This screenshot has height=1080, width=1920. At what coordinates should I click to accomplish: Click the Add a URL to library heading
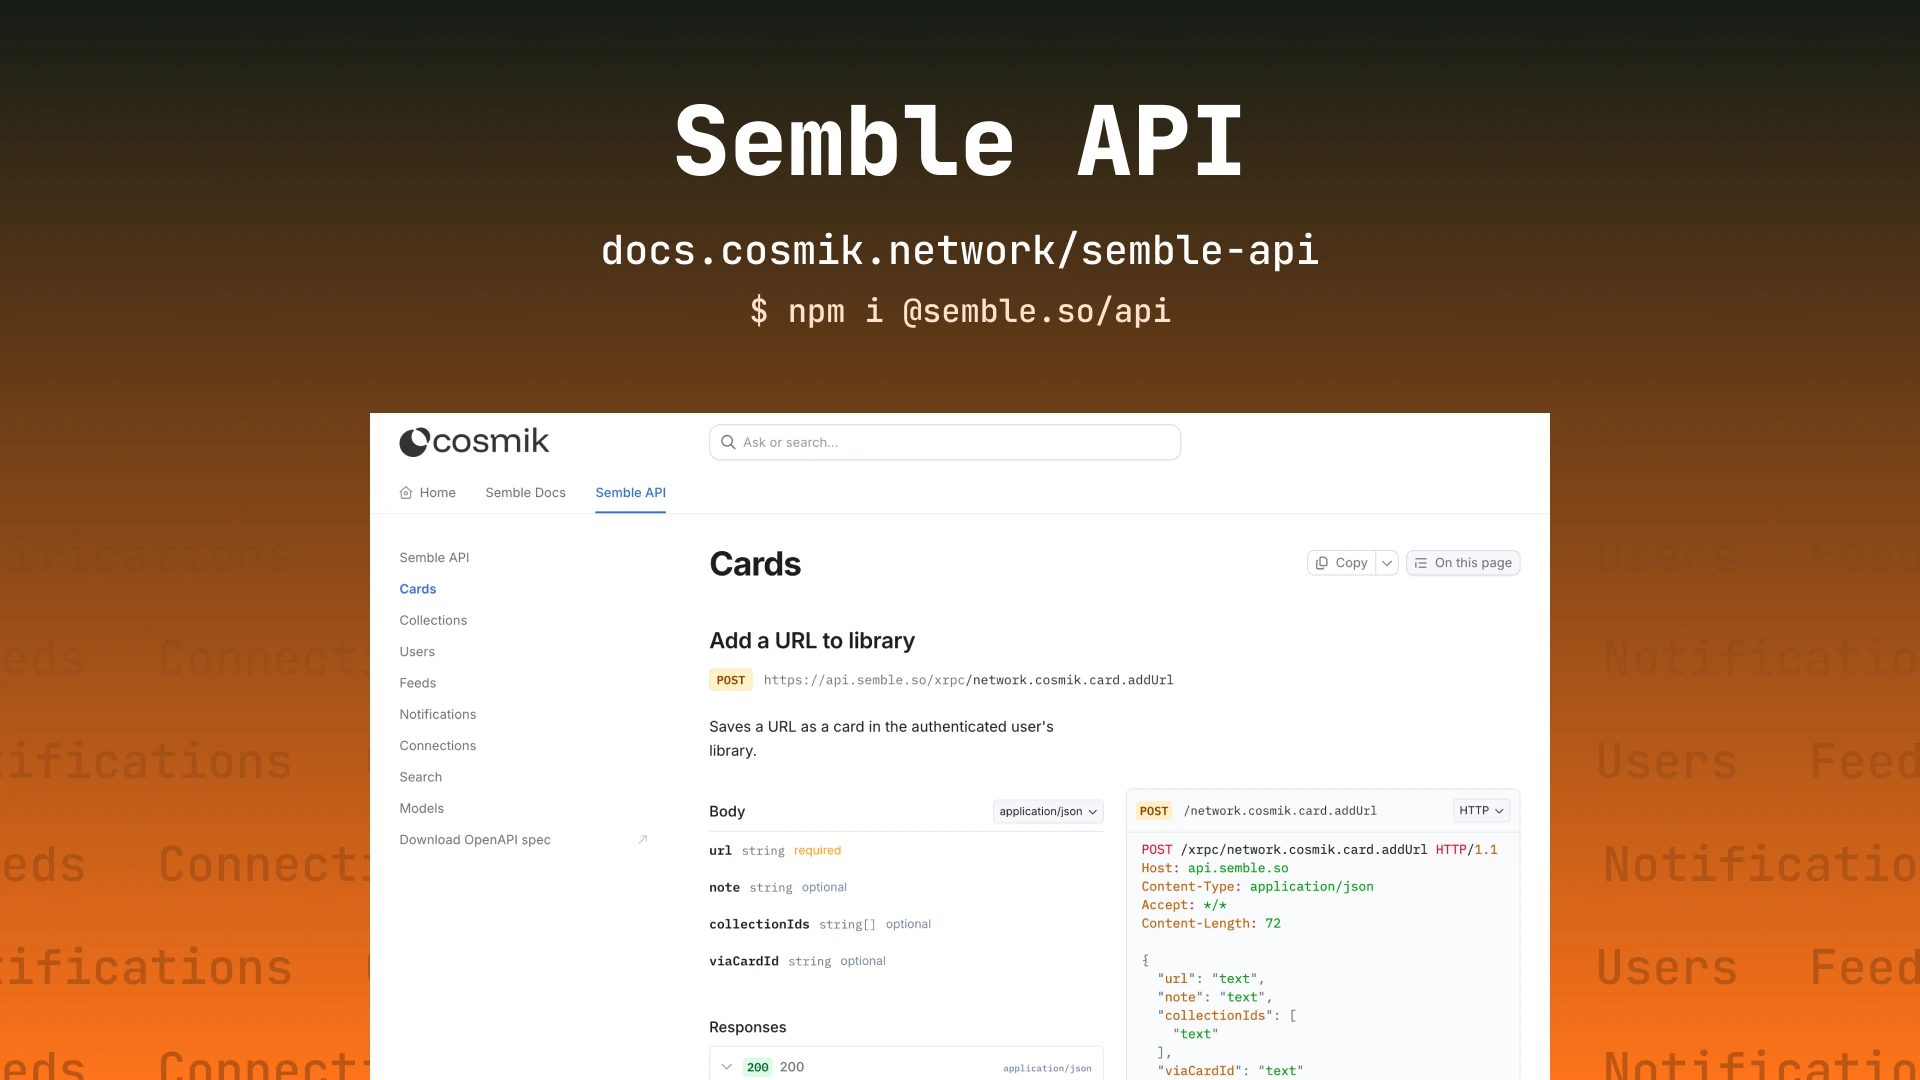tap(812, 641)
